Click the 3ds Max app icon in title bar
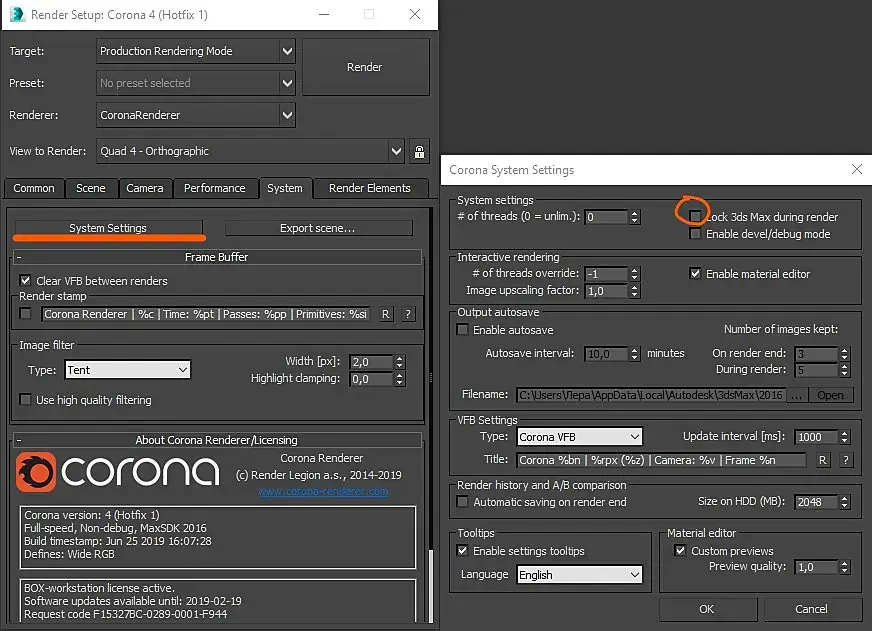Image resolution: width=872 pixels, height=631 pixels. [x=17, y=14]
